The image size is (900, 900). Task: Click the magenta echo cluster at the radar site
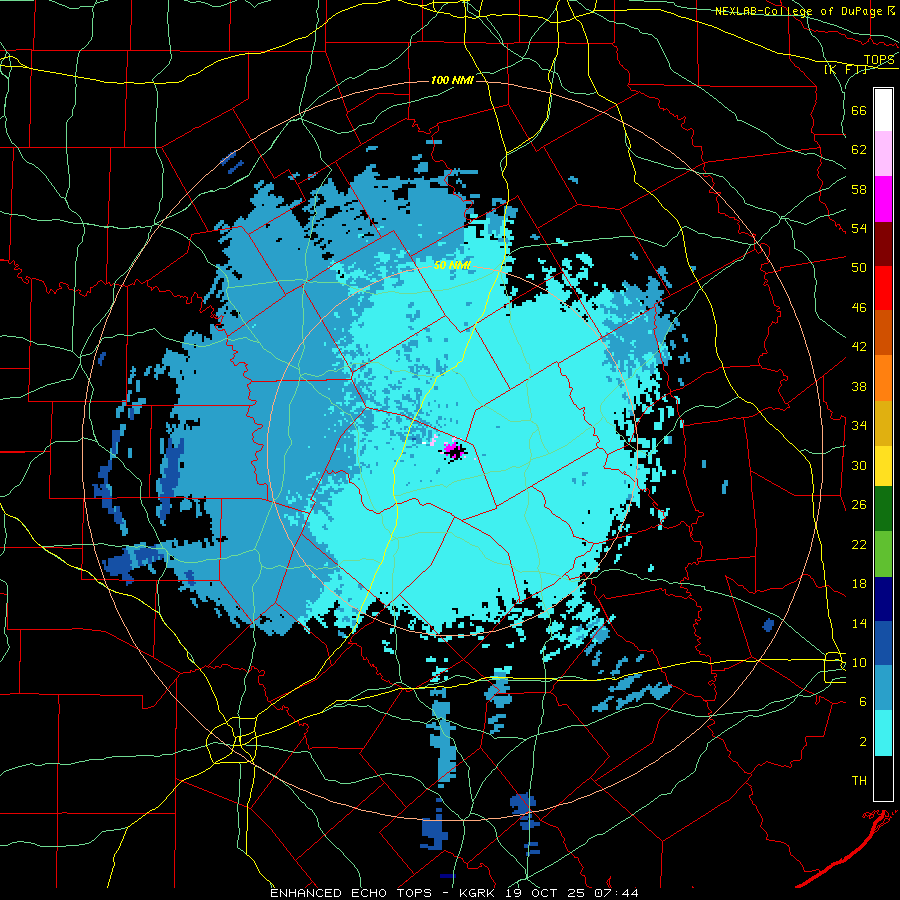click(453, 448)
